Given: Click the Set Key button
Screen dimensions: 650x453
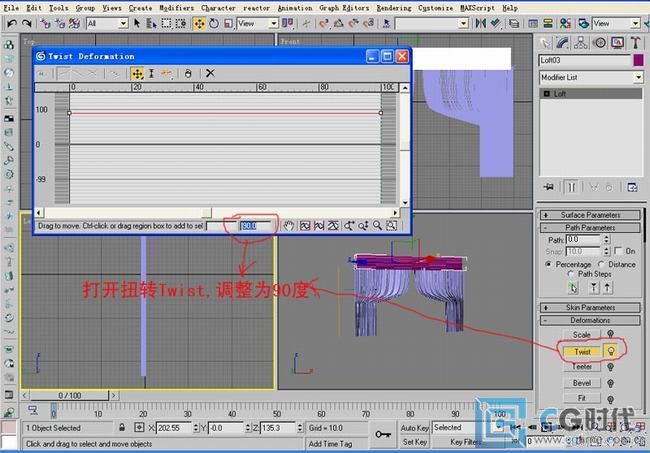Looking at the screenshot, I should click(415, 442).
